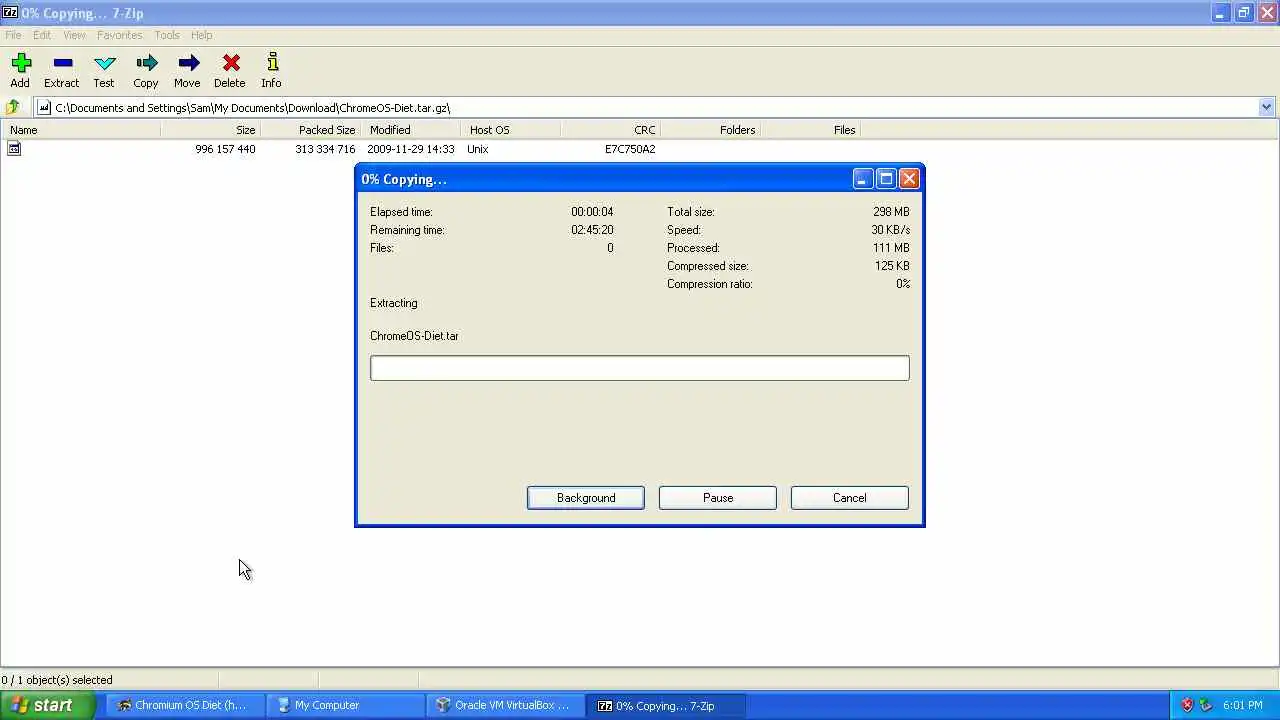Click the Test toolbar icon
Viewport: 1280px width, 720px height.
tap(104, 63)
